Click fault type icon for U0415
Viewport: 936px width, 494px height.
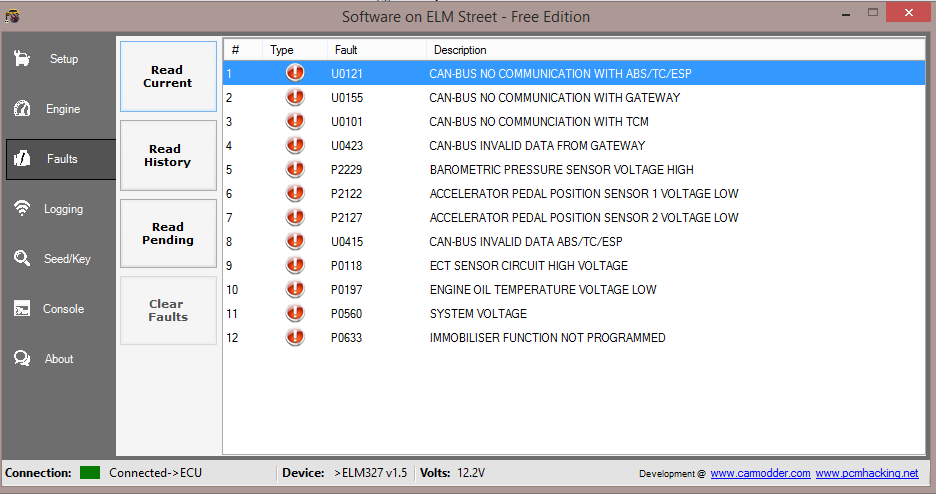295,241
